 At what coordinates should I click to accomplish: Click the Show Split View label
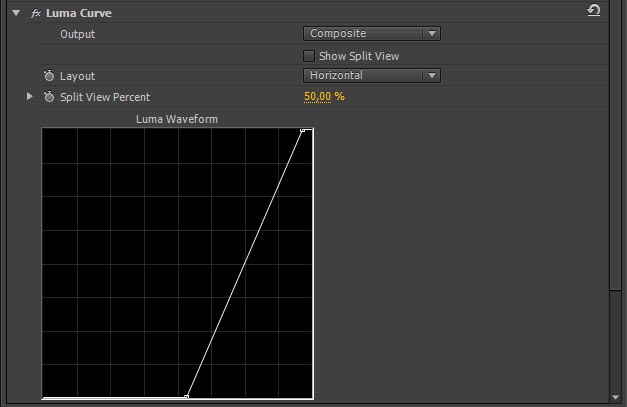point(359,56)
